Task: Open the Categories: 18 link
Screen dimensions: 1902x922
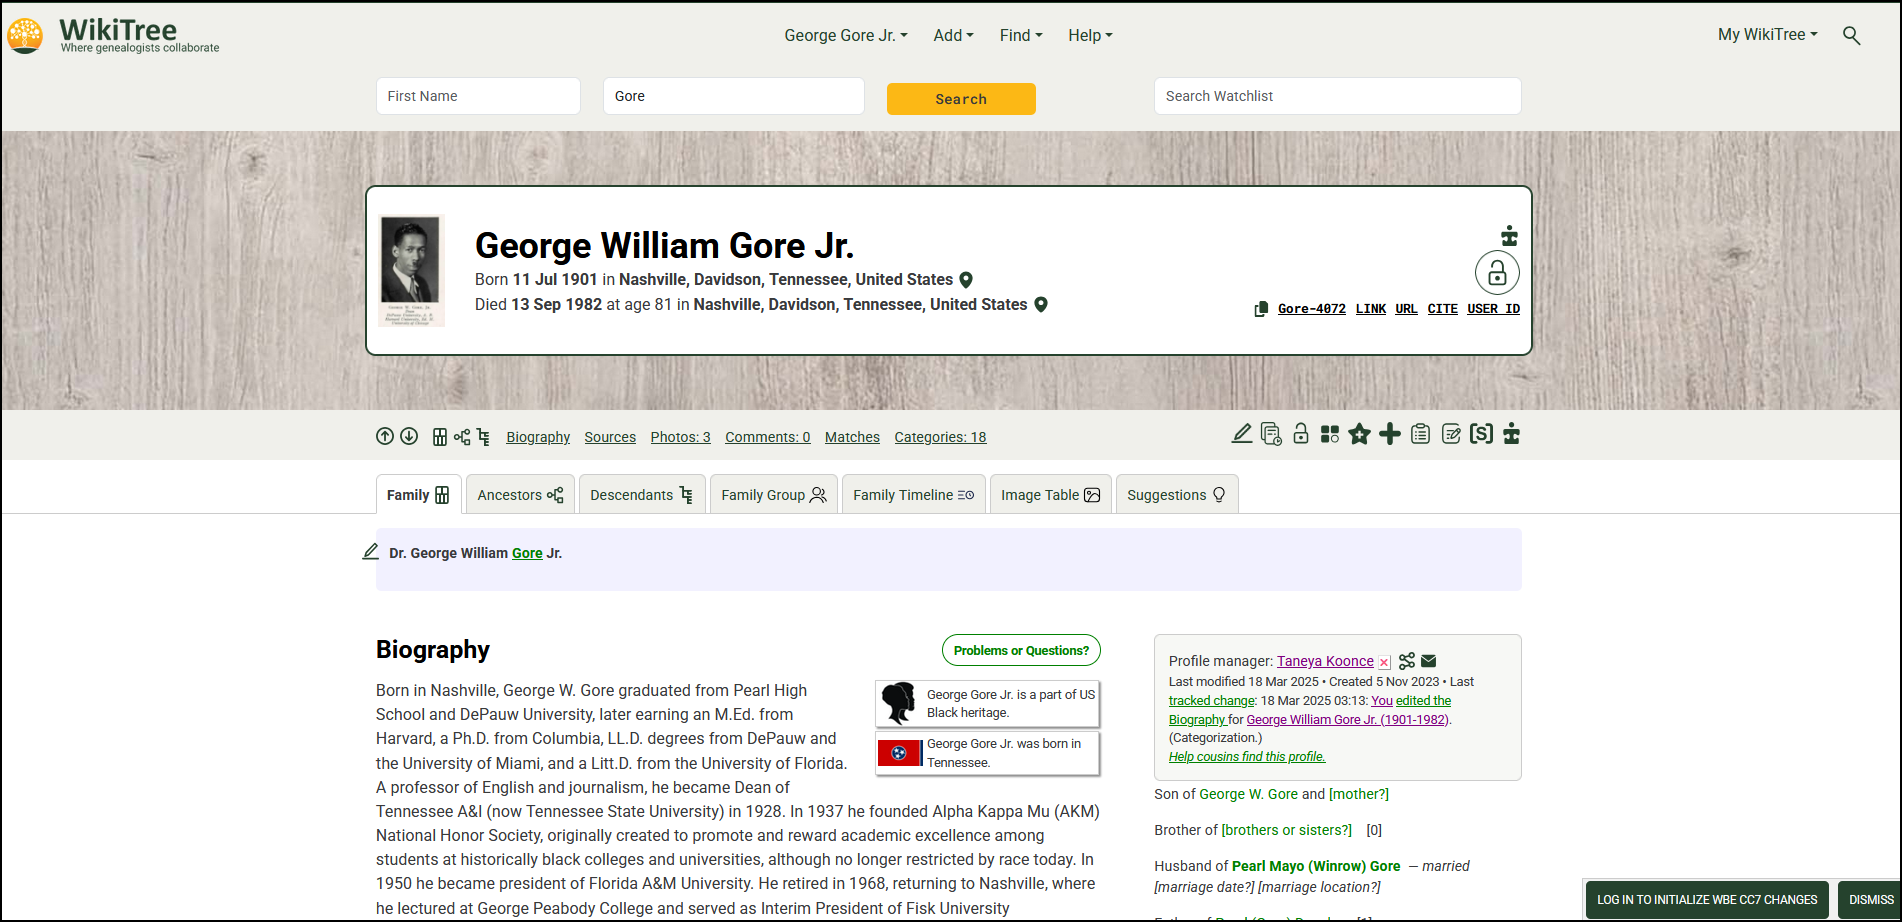Action: [x=940, y=437]
